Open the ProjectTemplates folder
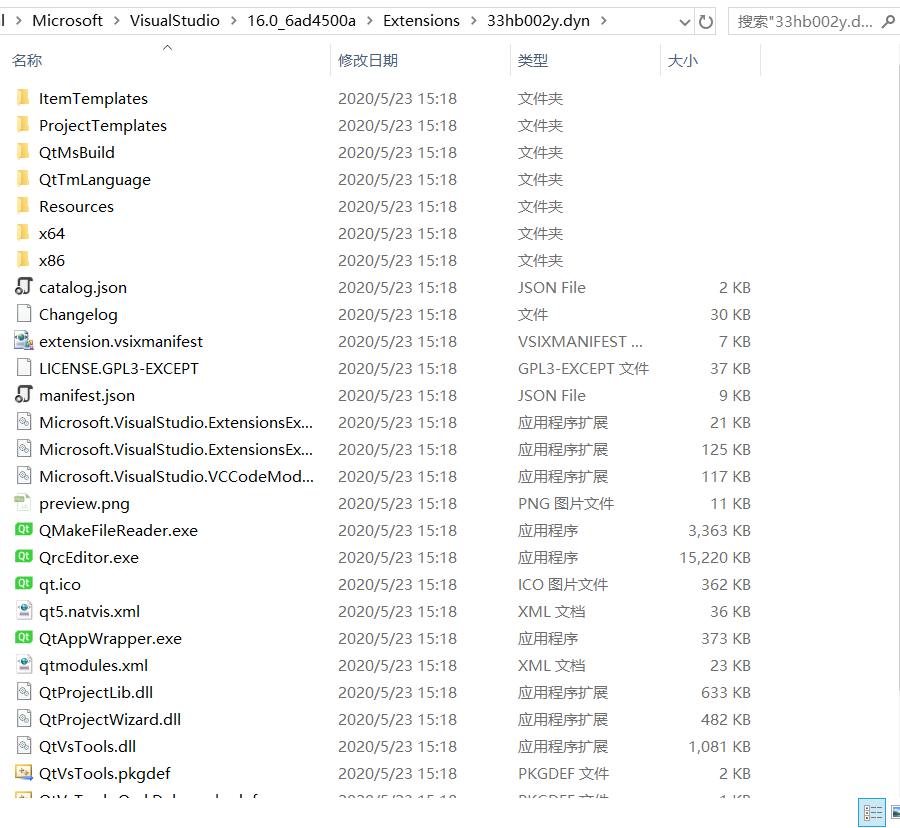 pyautogui.click(x=102, y=125)
